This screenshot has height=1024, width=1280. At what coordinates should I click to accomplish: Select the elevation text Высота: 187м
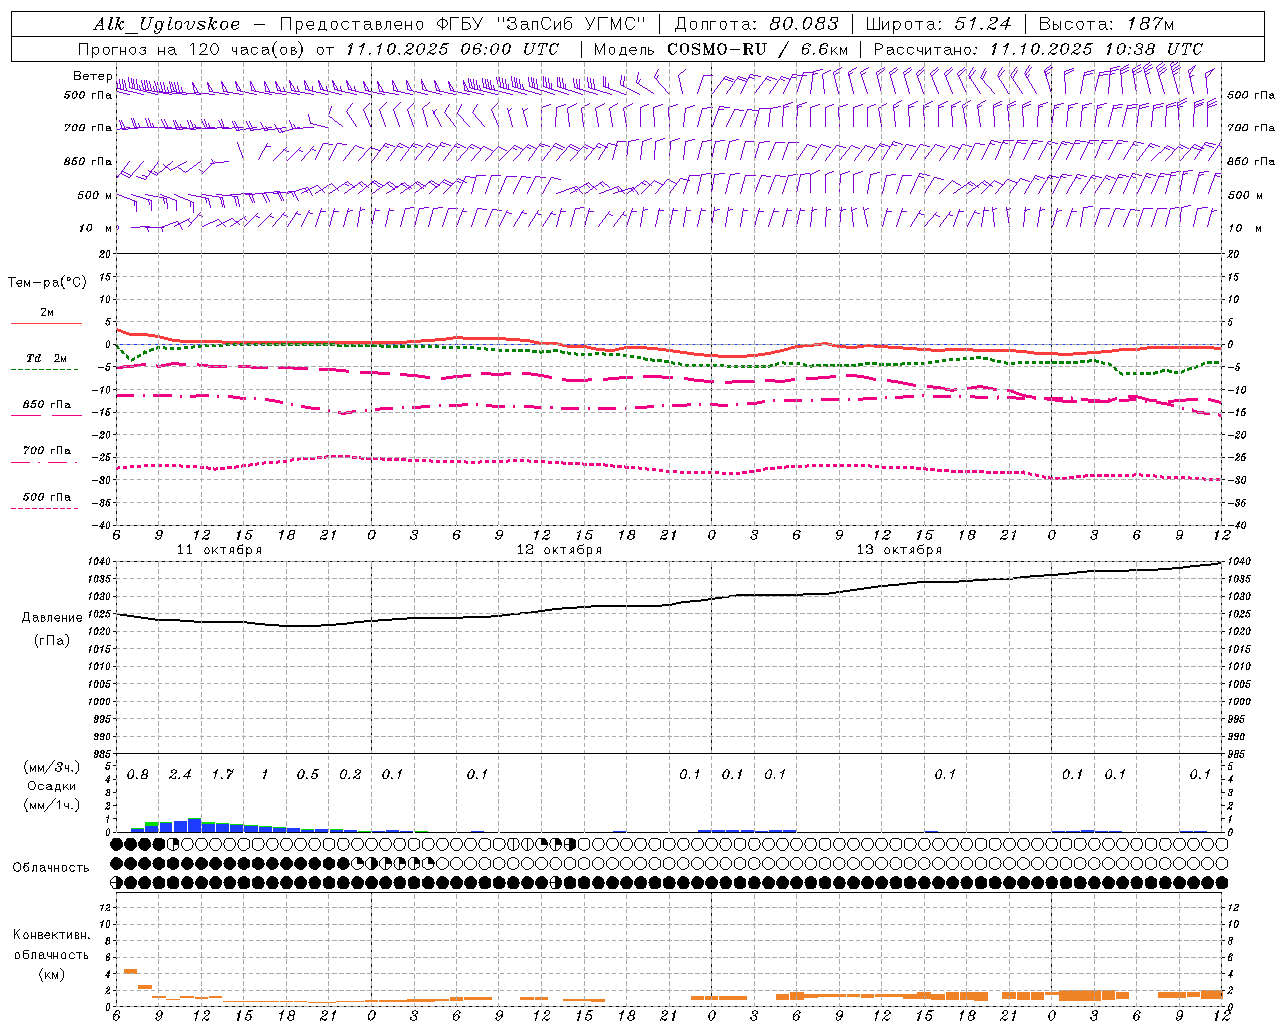point(1106,24)
